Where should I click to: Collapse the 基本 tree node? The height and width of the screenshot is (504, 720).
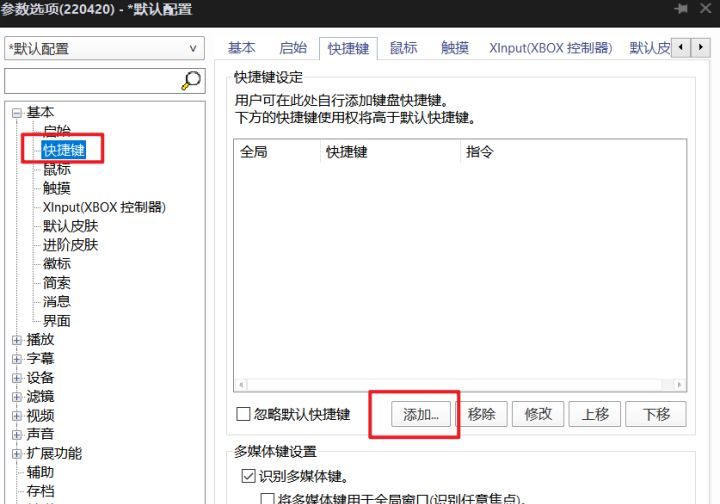coord(17,112)
